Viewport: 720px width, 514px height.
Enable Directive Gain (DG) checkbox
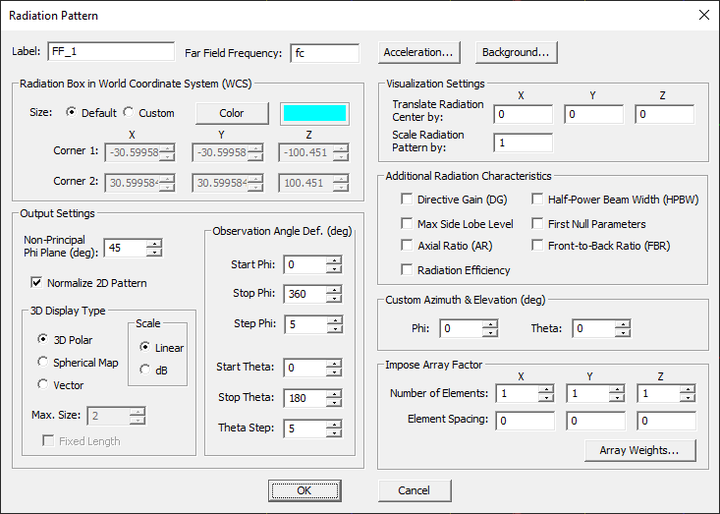coord(407,200)
